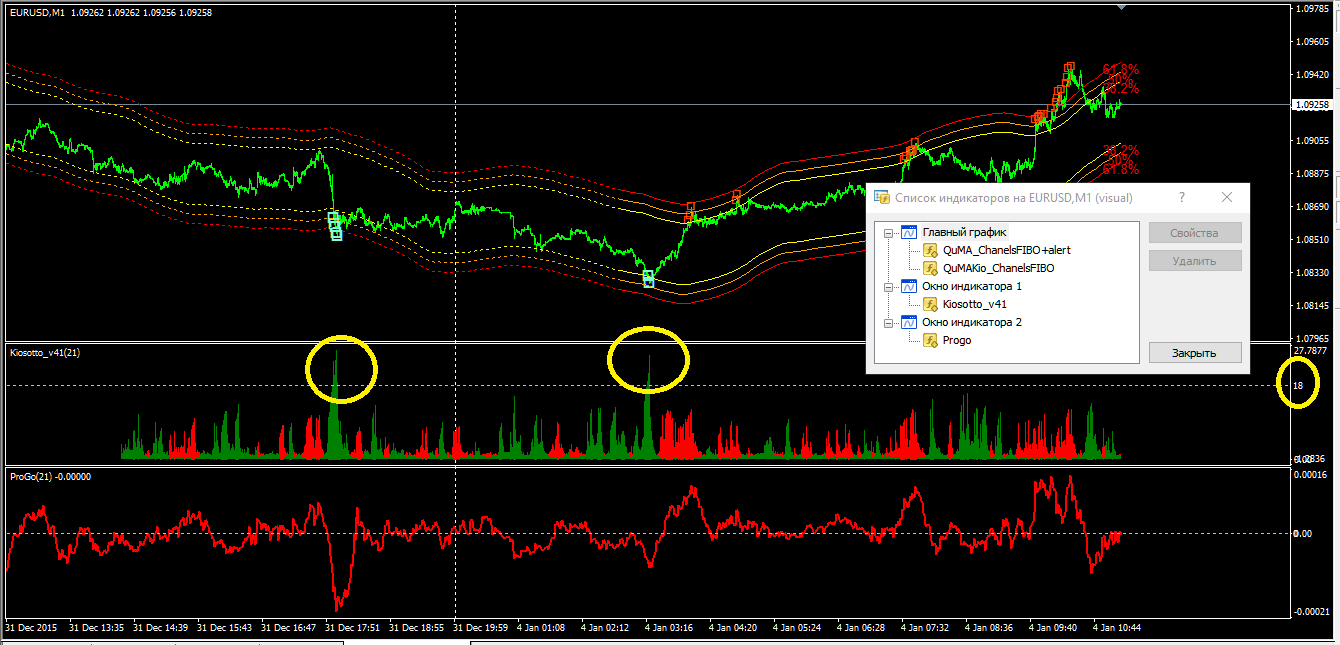Close the indicator list dialog with X
This screenshot has height=645, width=1340.
point(1227,197)
